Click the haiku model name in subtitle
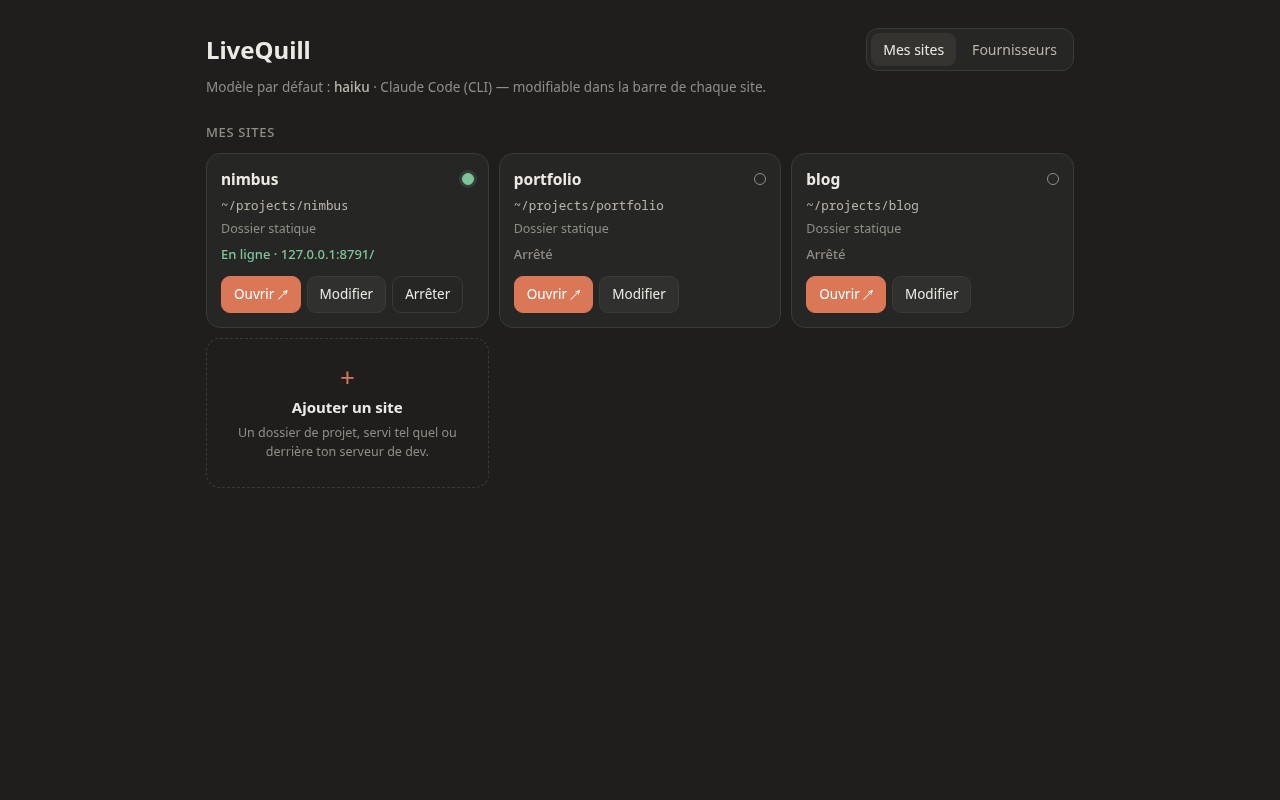Screen dimensions: 1280x800 click(x=352, y=87)
